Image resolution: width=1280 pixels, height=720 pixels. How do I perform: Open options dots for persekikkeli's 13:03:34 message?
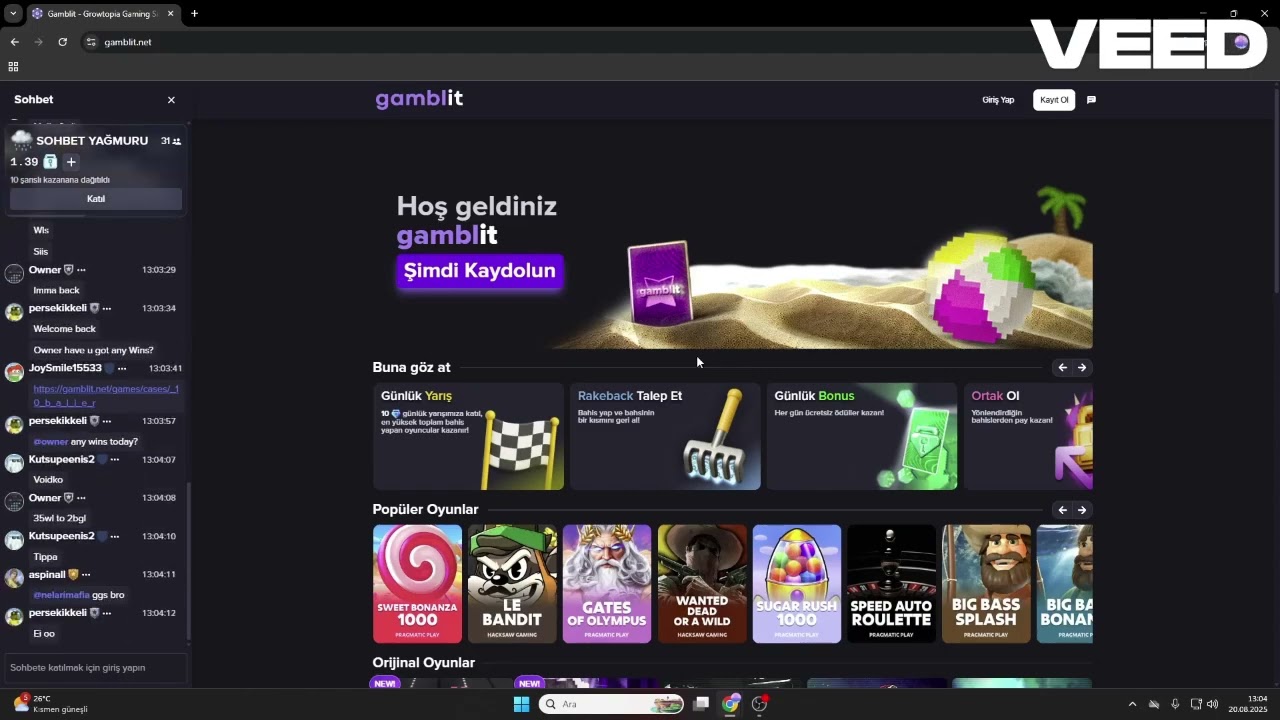pyautogui.click(x=107, y=308)
